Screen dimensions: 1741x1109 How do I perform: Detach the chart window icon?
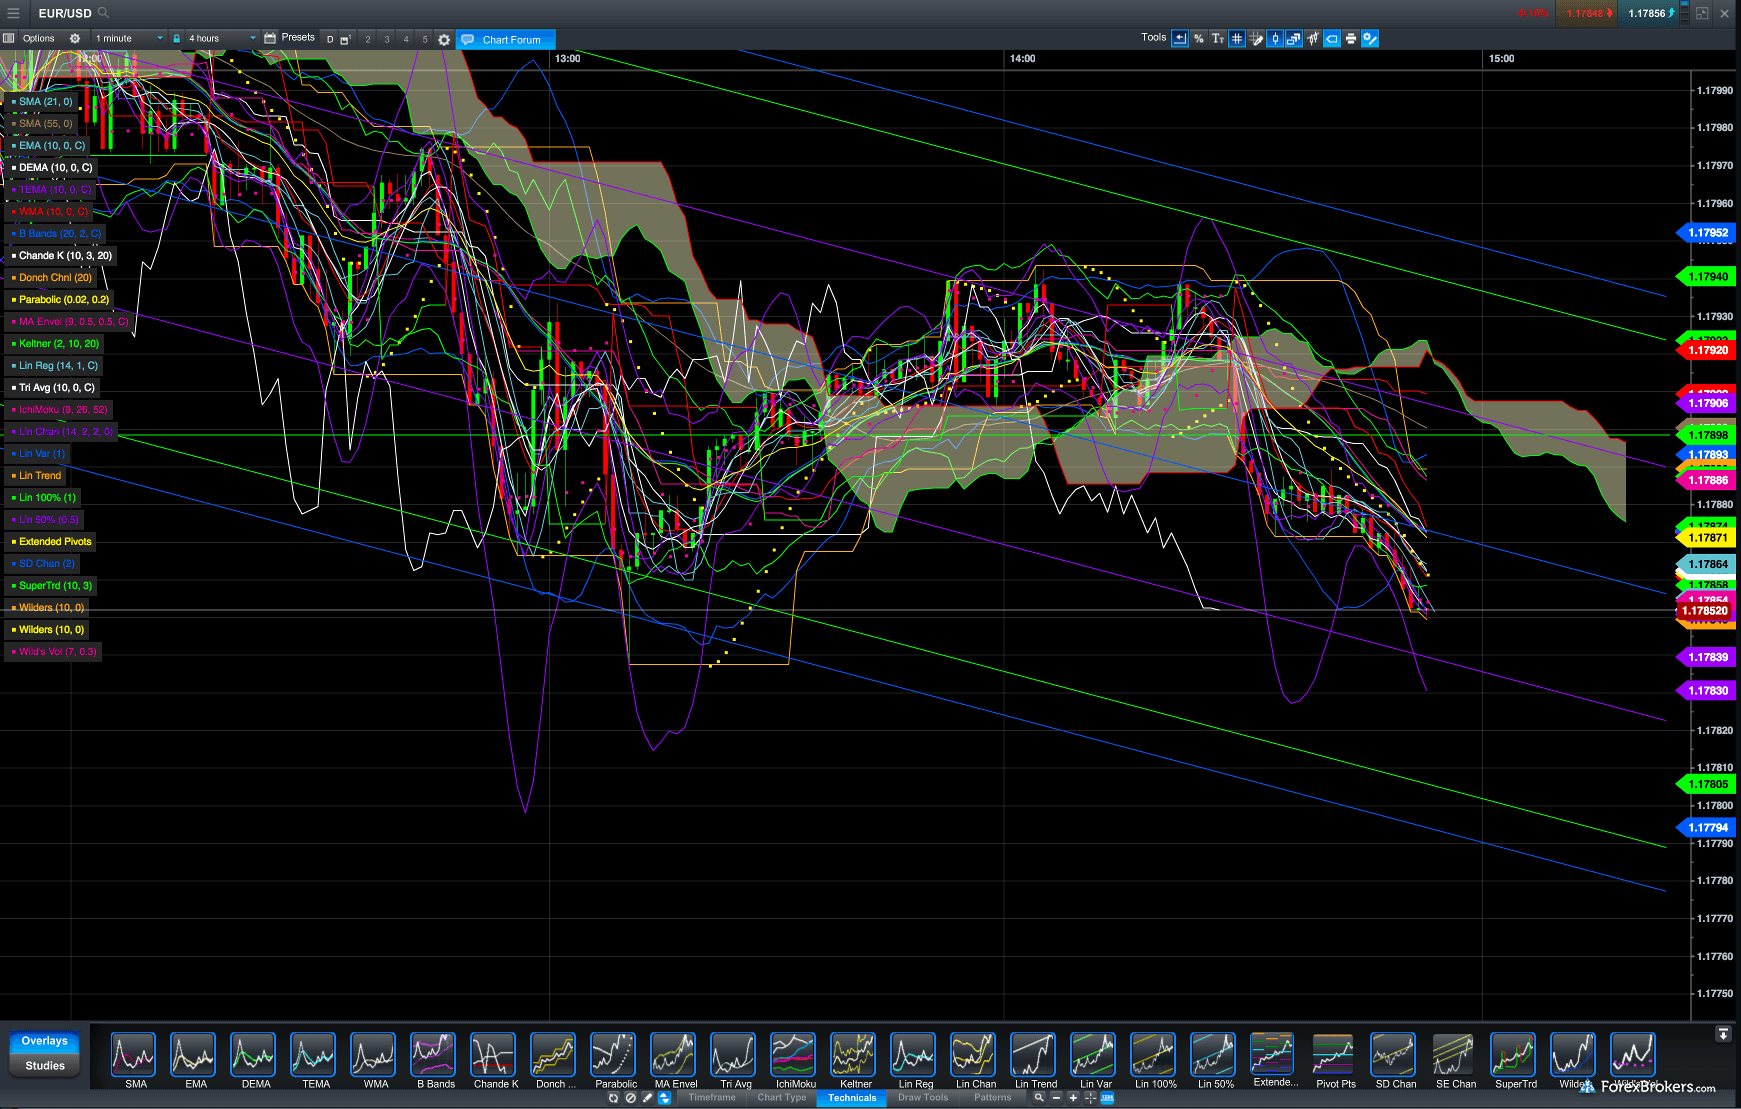(1702, 13)
